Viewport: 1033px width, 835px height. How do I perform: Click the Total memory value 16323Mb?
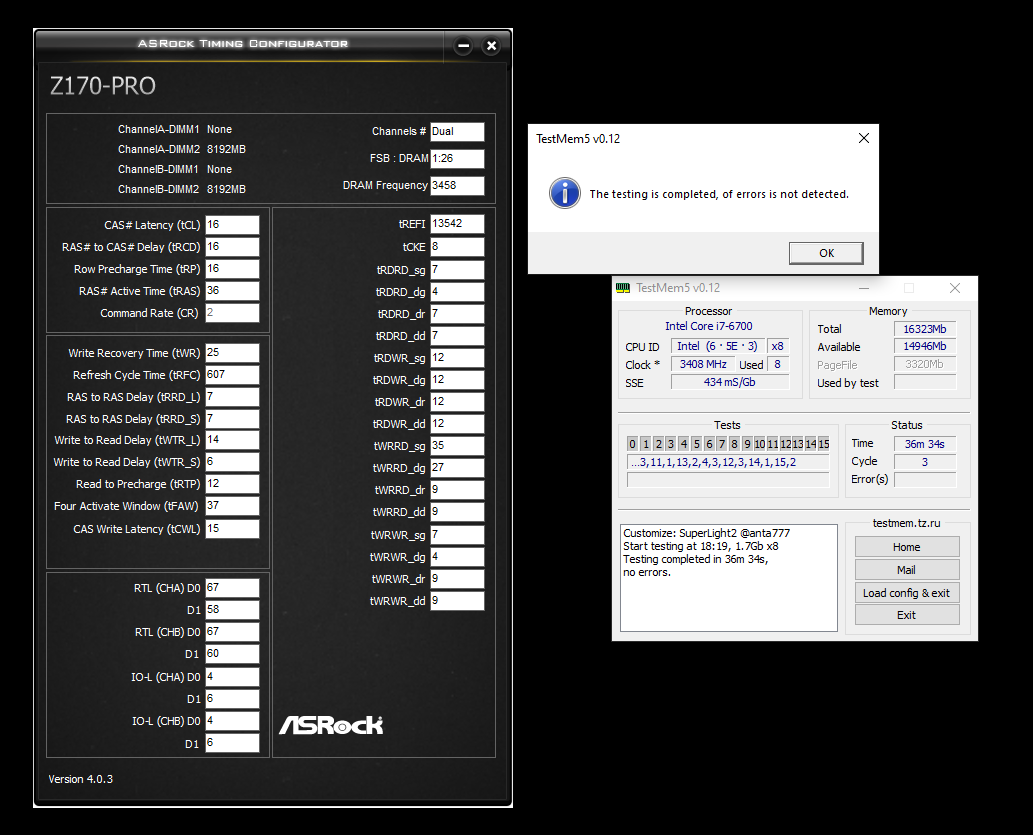[x=925, y=329]
